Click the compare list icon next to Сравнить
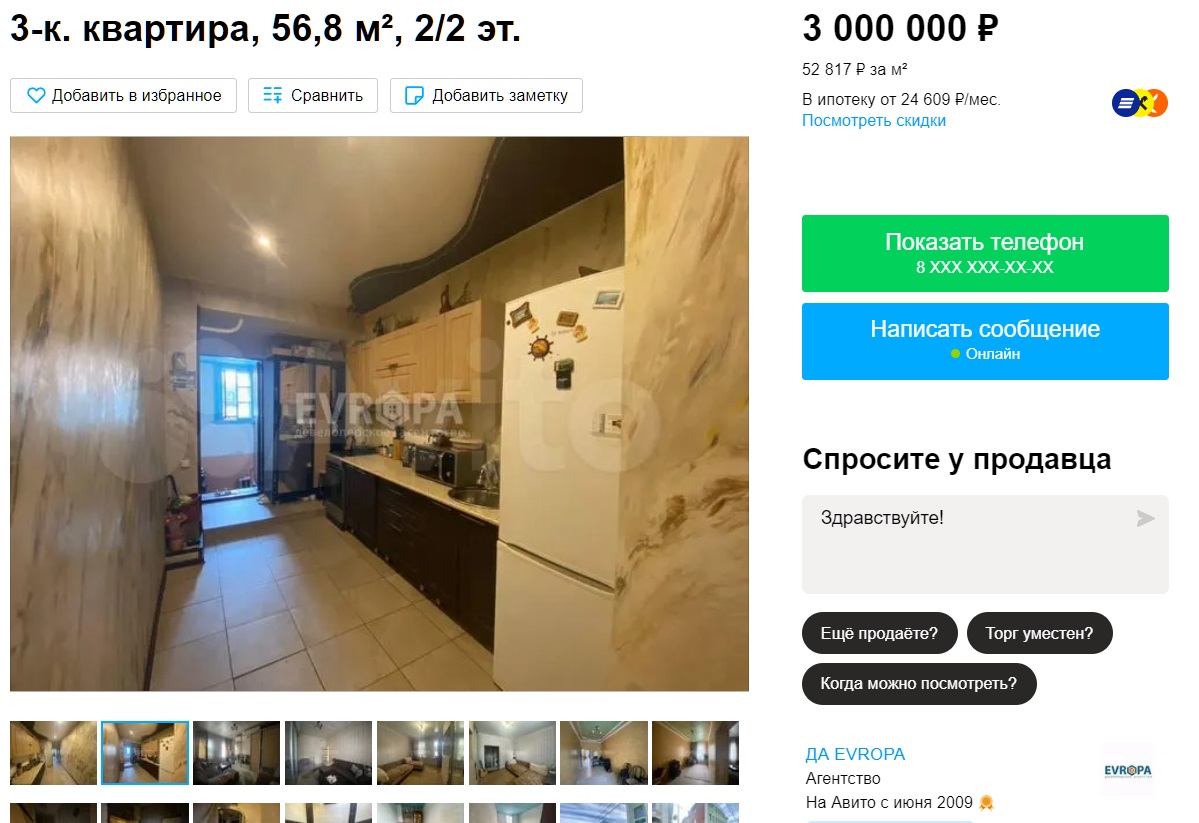The image size is (1199, 823). (x=272, y=96)
